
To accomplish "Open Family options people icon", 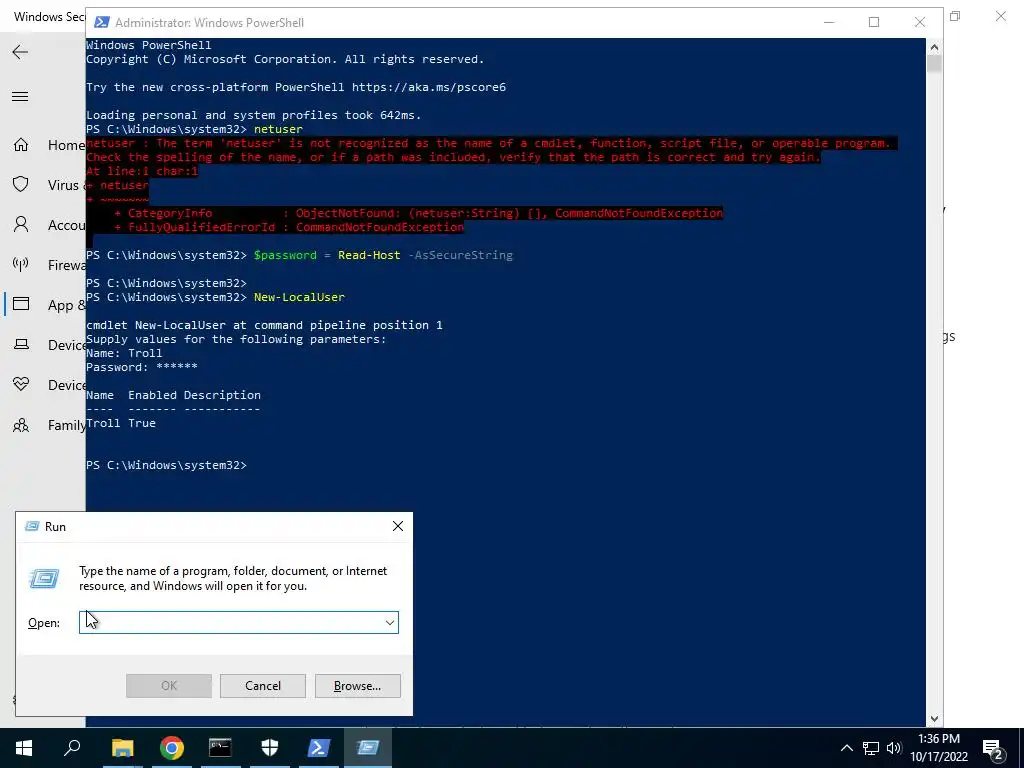I will (x=21, y=425).
